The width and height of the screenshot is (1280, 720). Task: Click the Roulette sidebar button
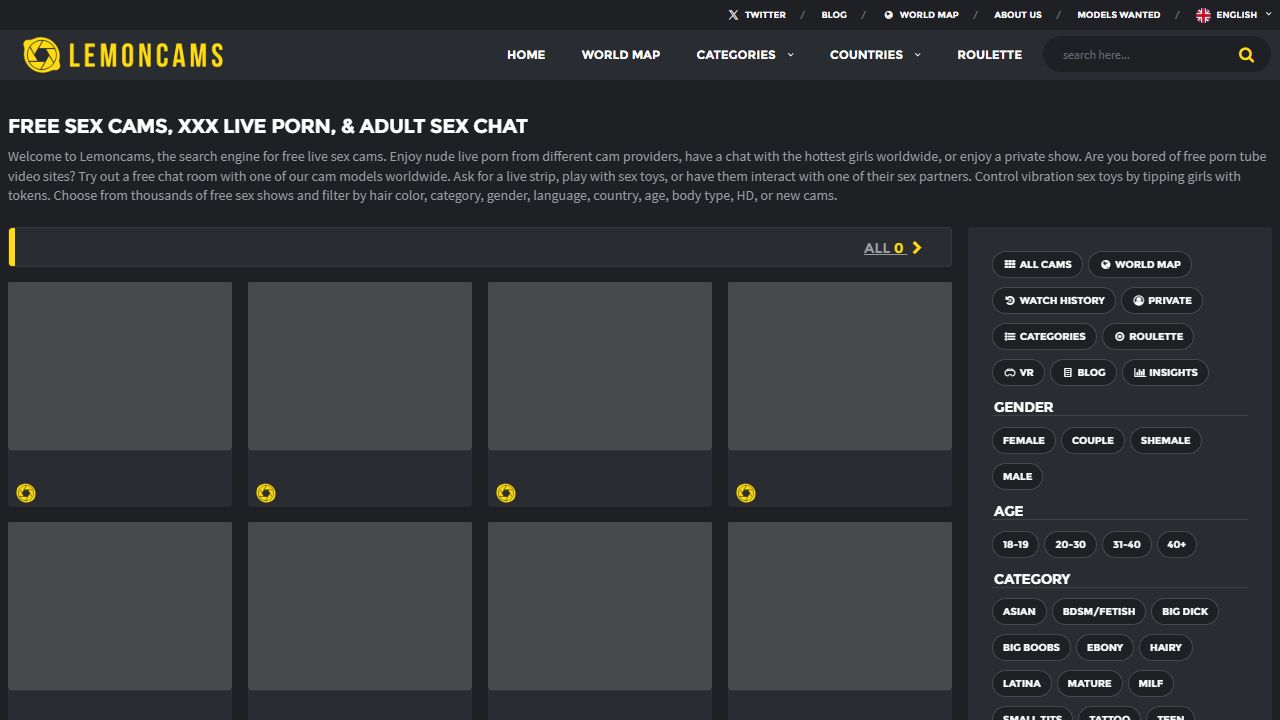(1148, 337)
